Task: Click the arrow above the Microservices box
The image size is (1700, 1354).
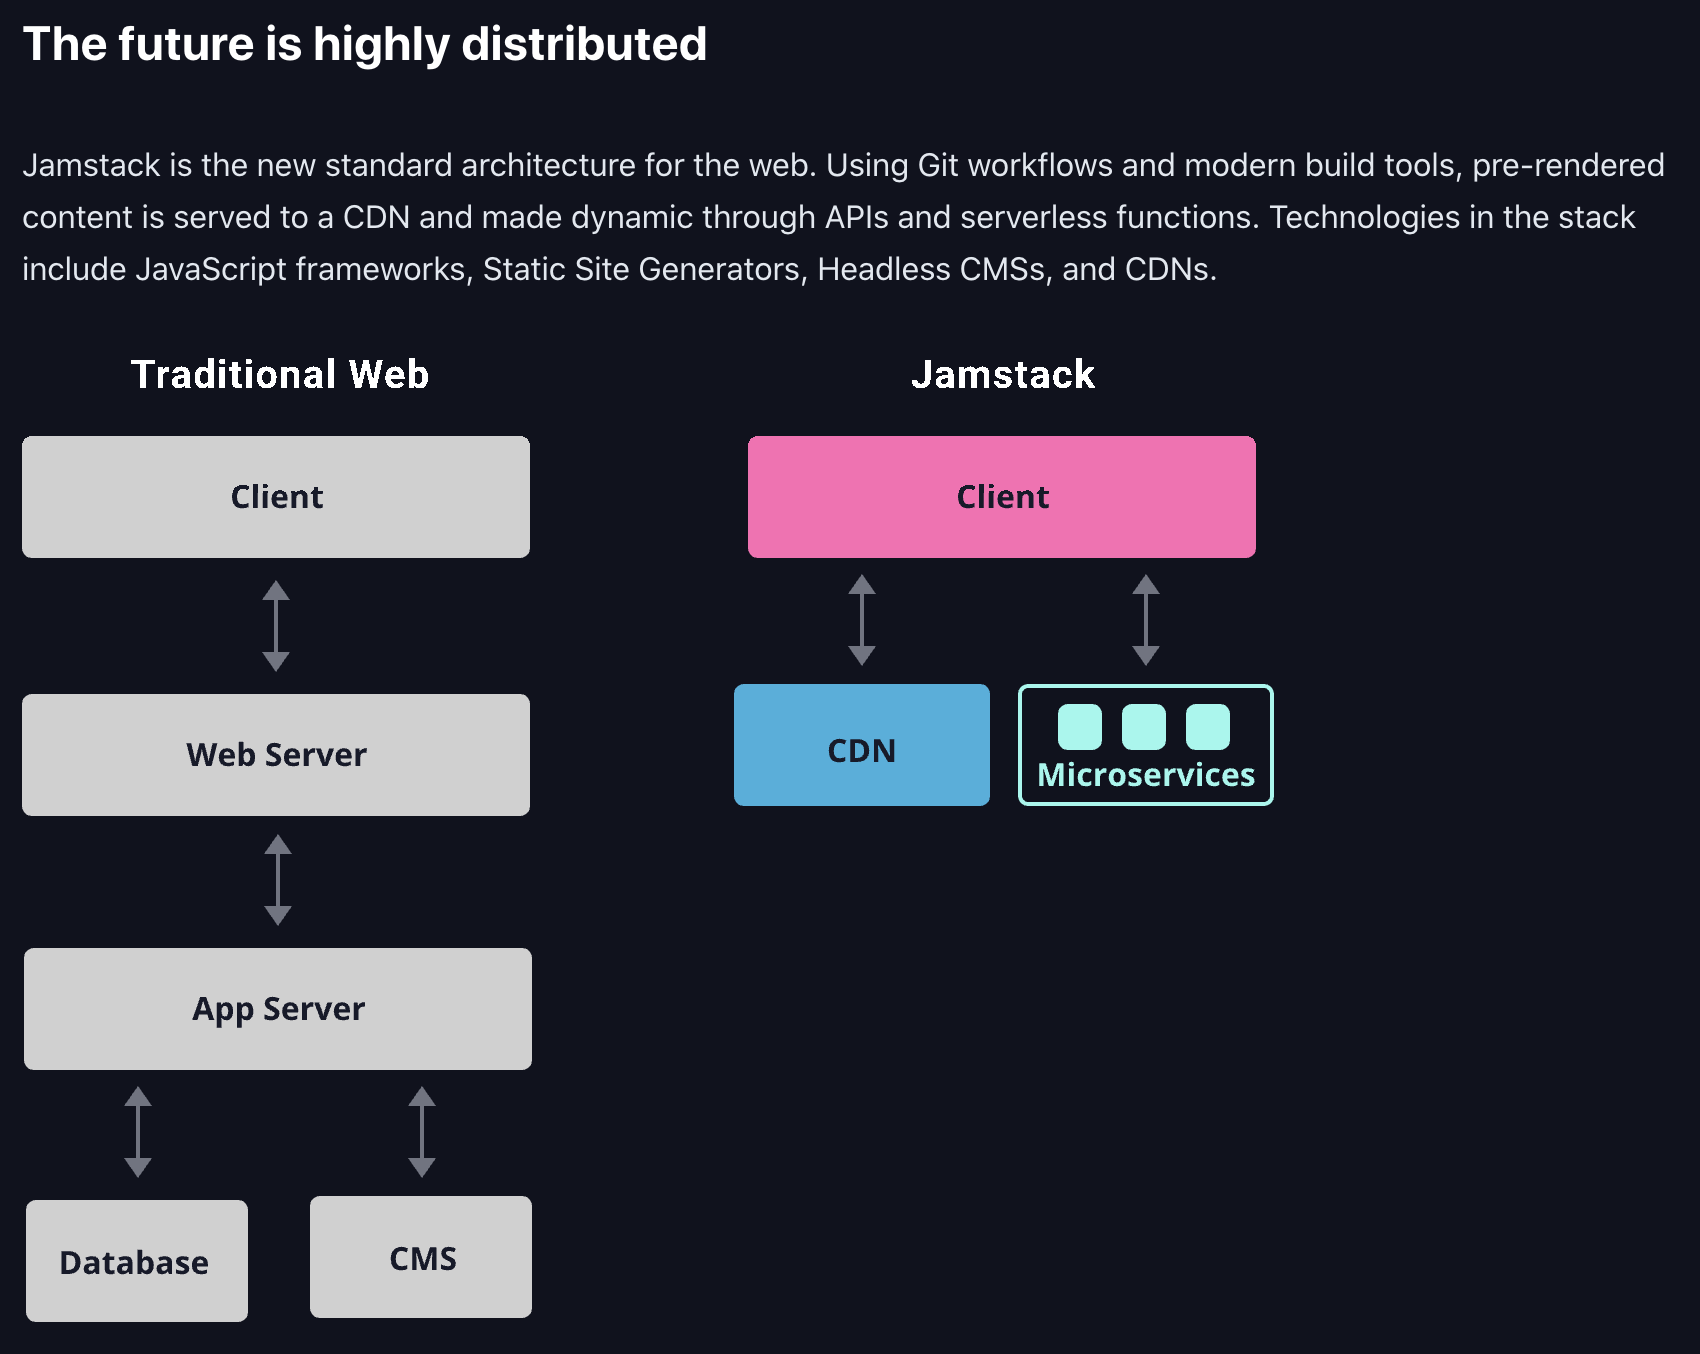Action: pos(1146,620)
